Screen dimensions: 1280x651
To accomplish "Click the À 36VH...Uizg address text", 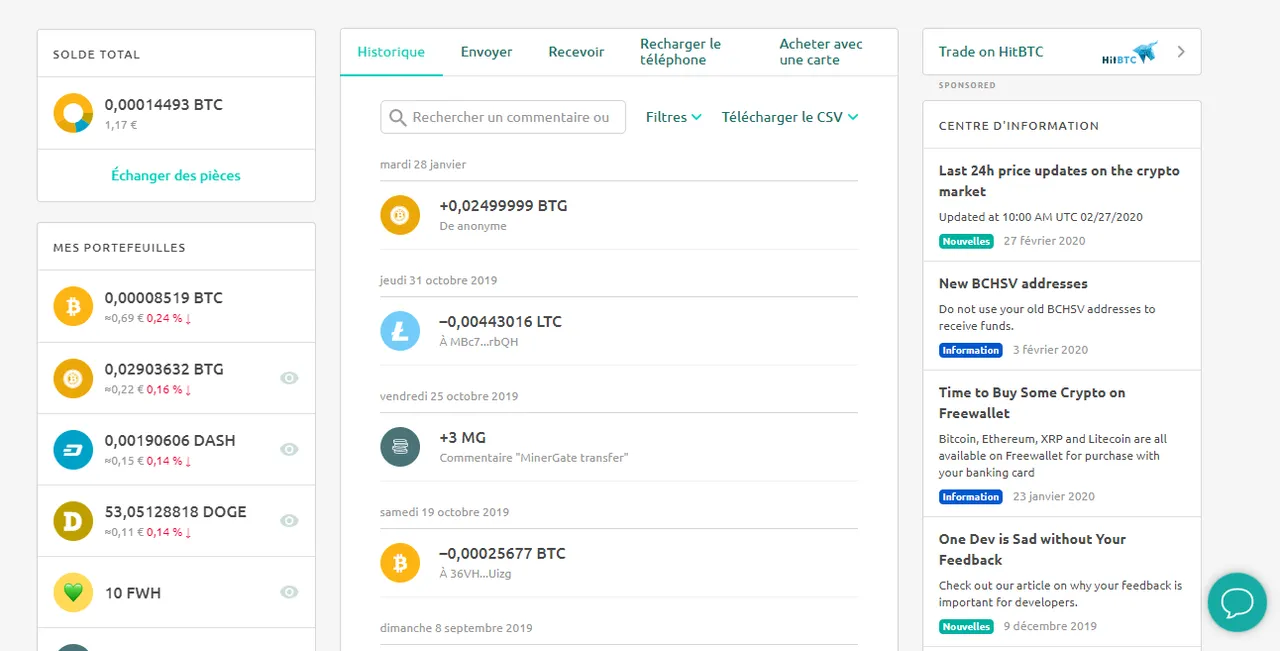I will [x=475, y=574].
